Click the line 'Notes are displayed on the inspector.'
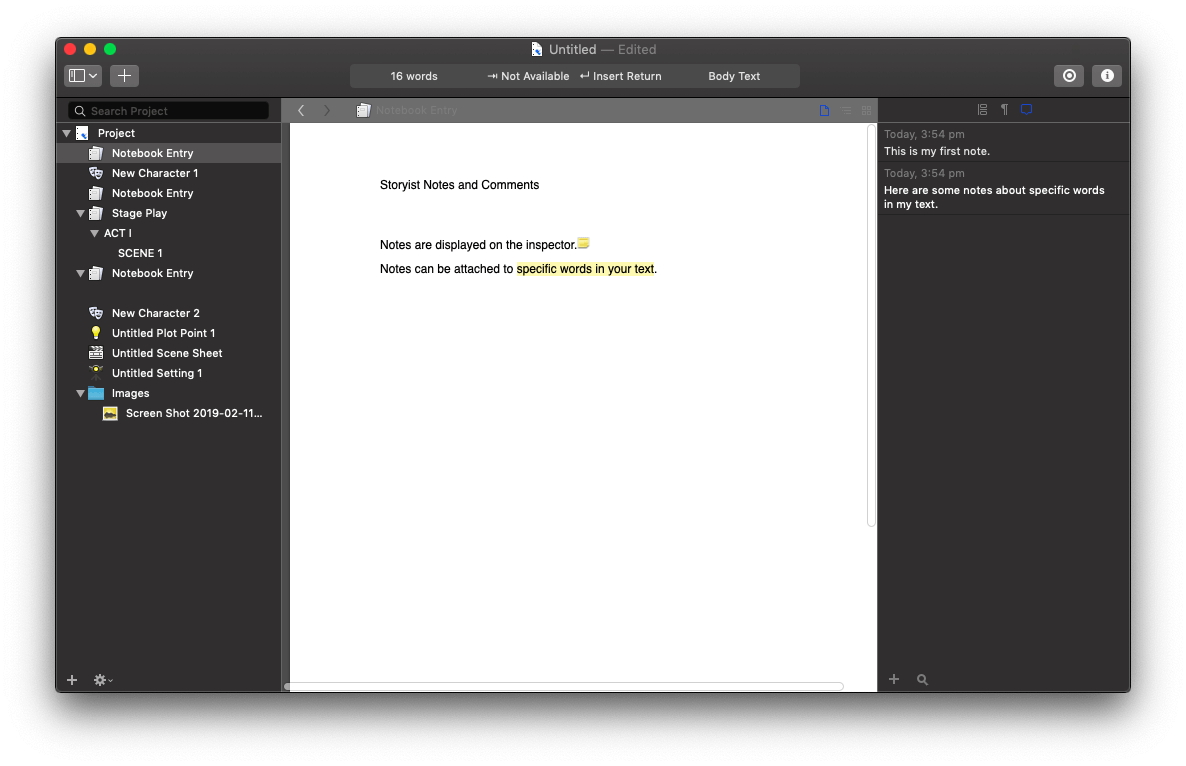The width and height of the screenshot is (1186, 766). (478, 245)
